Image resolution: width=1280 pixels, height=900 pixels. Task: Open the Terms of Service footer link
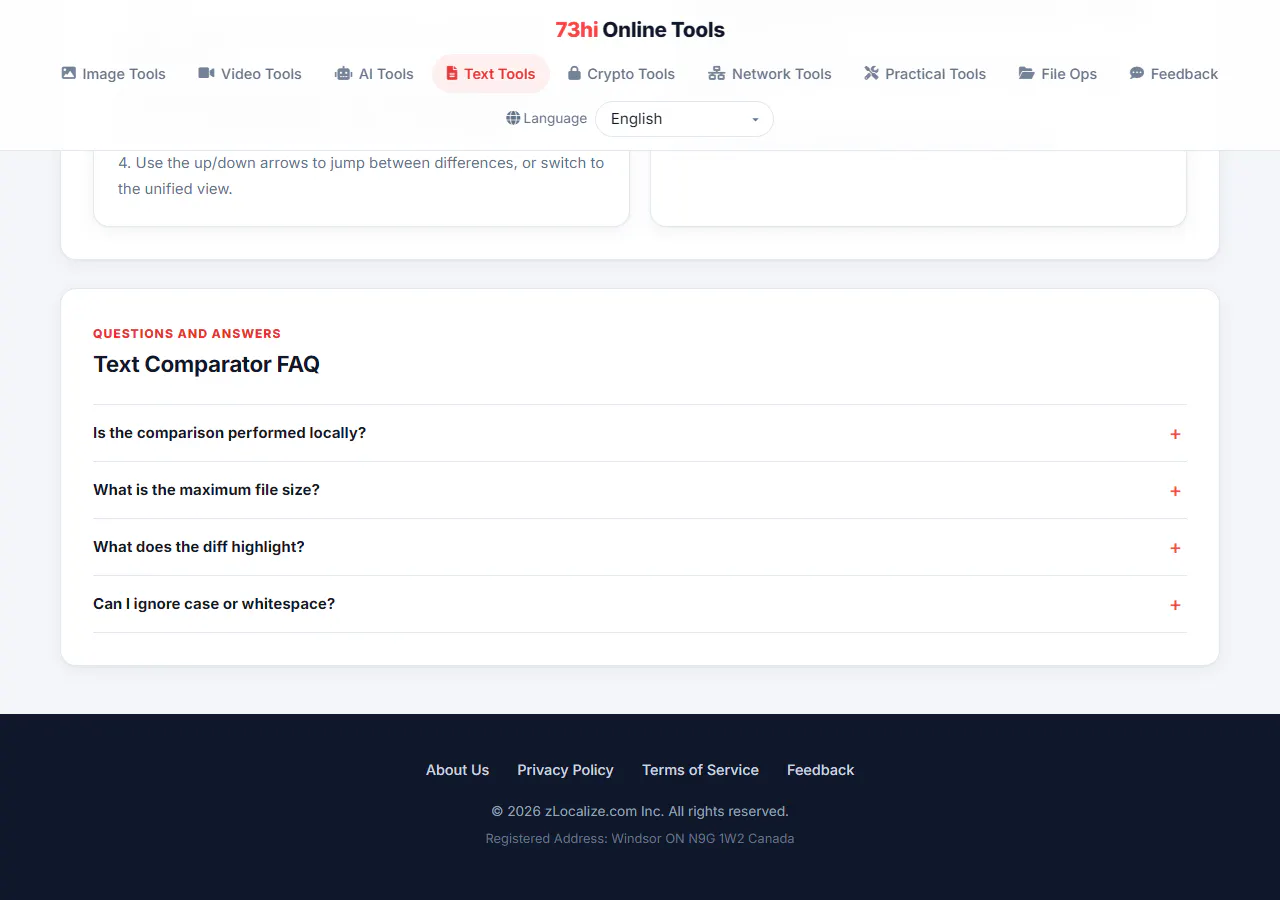pyautogui.click(x=700, y=770)
